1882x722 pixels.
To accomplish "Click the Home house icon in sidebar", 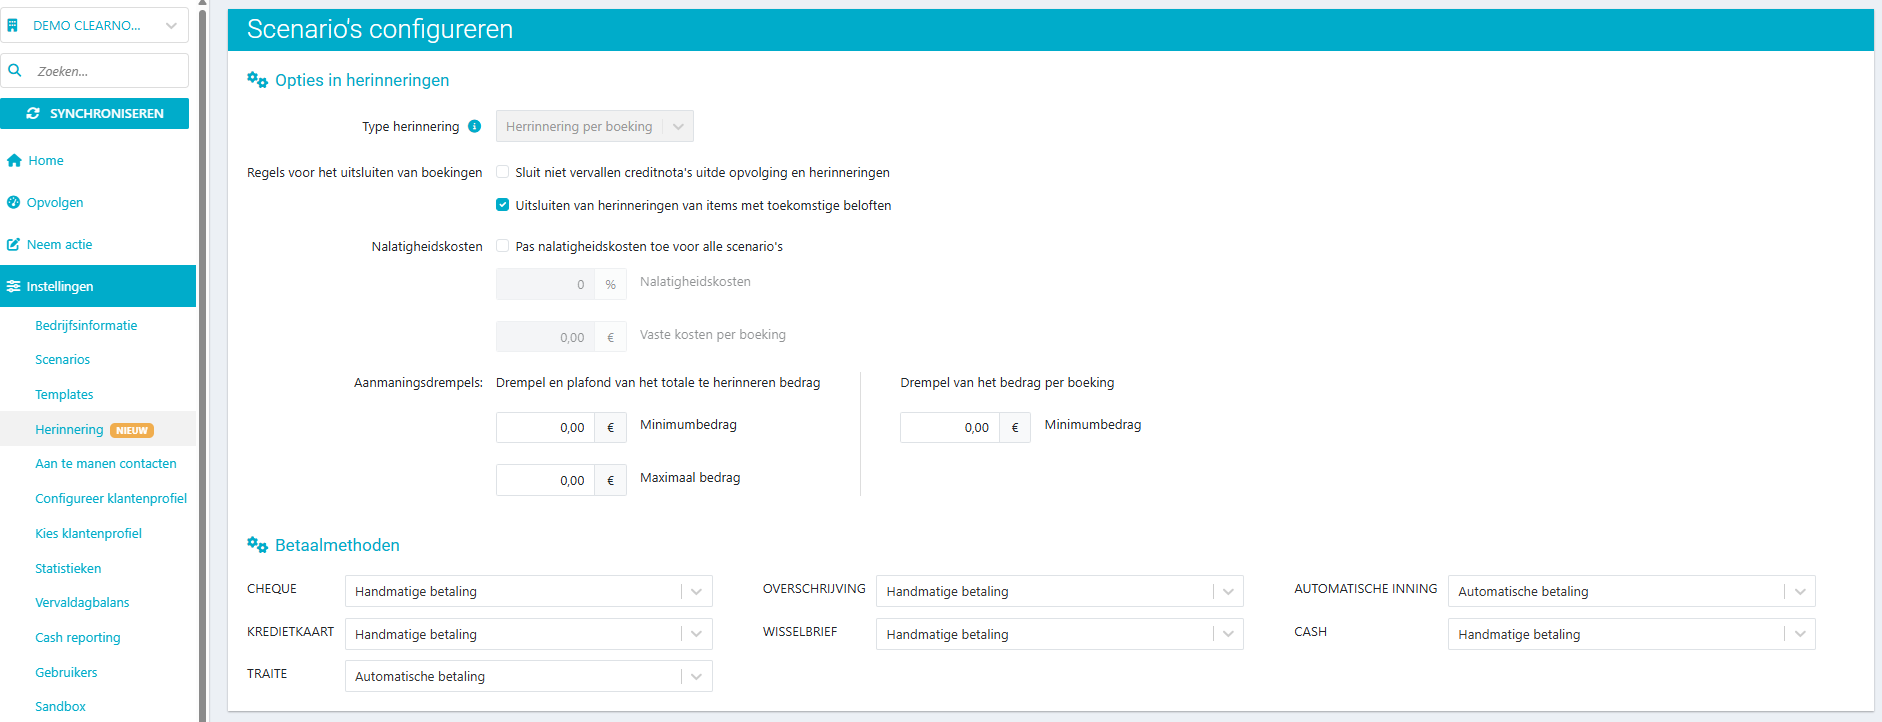I will (14, 160).
